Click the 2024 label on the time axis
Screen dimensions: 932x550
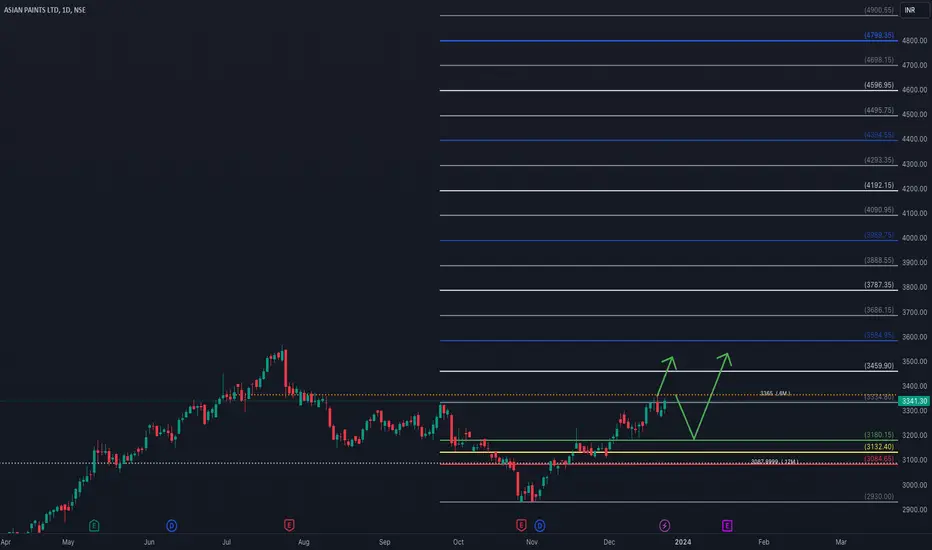683,542
